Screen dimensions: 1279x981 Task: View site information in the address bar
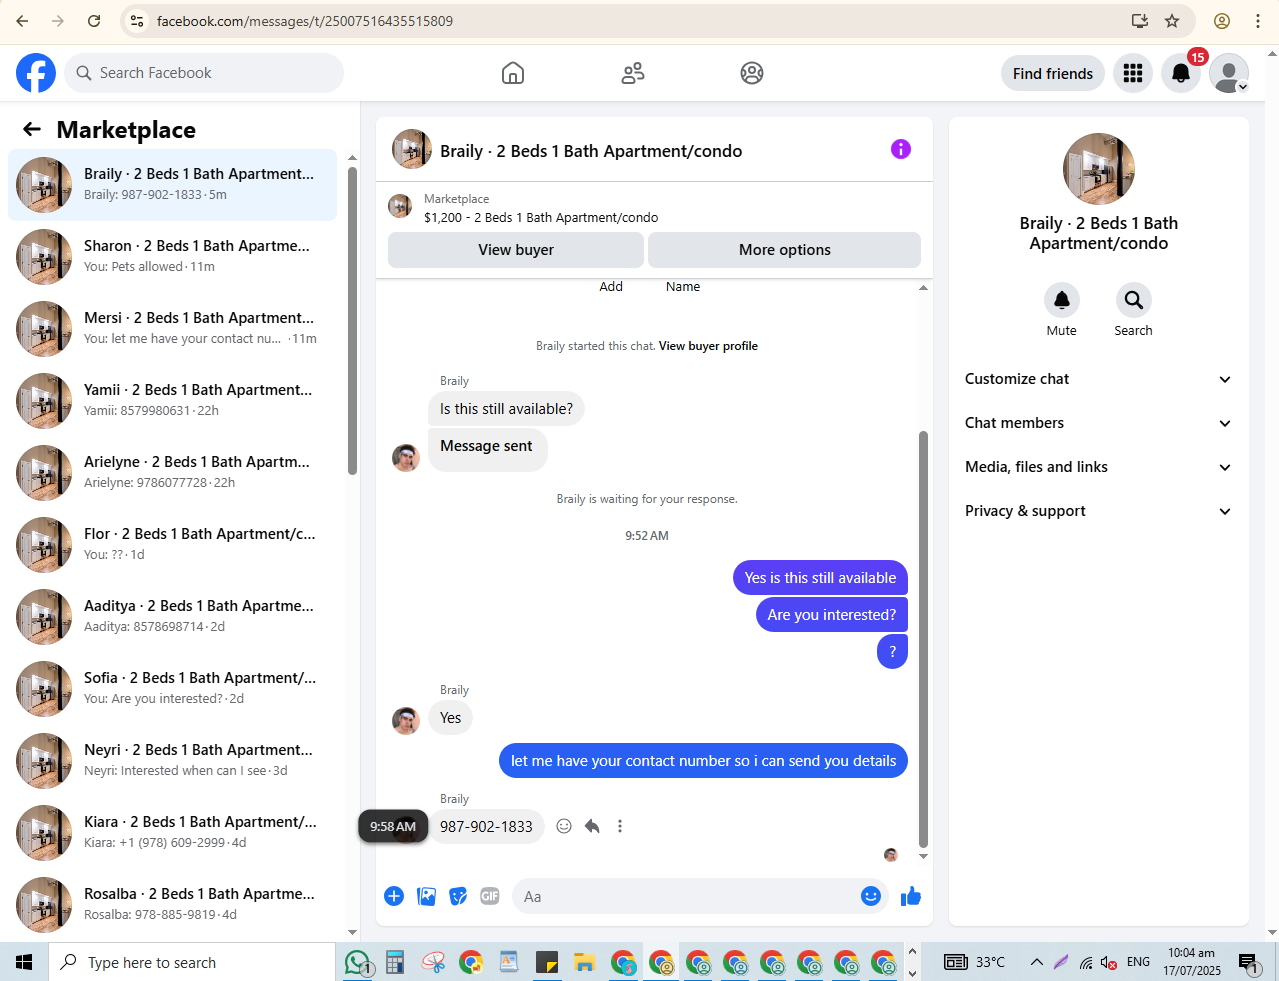pyautogui.click(x=137, y=21)
